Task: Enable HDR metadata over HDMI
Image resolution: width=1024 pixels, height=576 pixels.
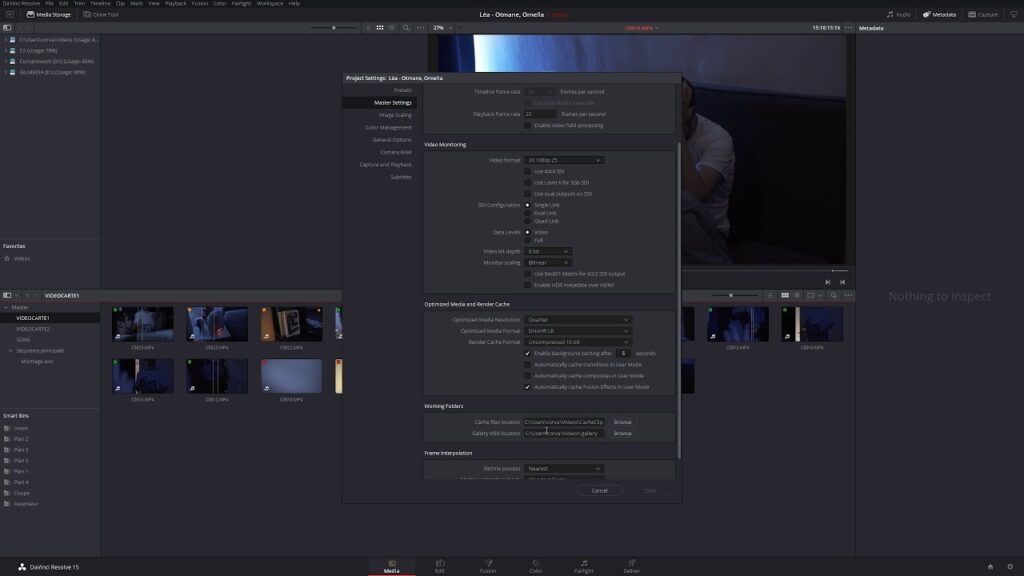Action: tap(528, 285)
